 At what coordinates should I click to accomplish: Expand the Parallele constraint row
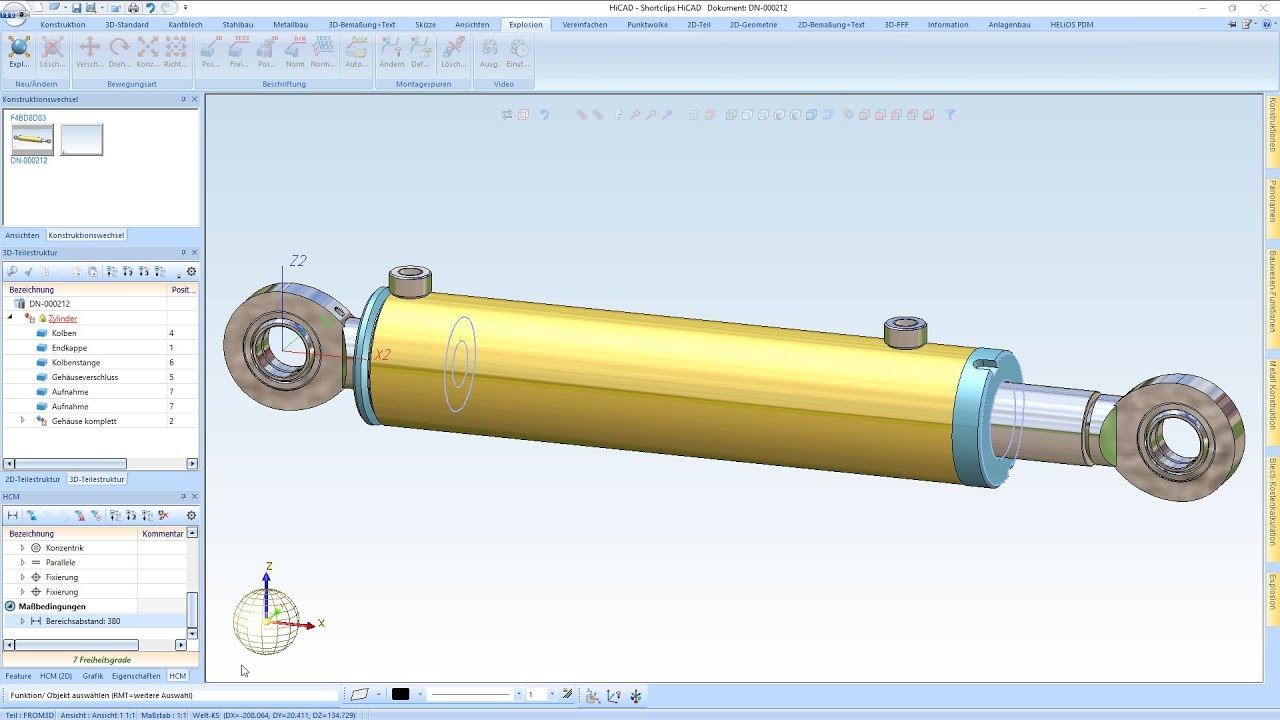[23, 562]
